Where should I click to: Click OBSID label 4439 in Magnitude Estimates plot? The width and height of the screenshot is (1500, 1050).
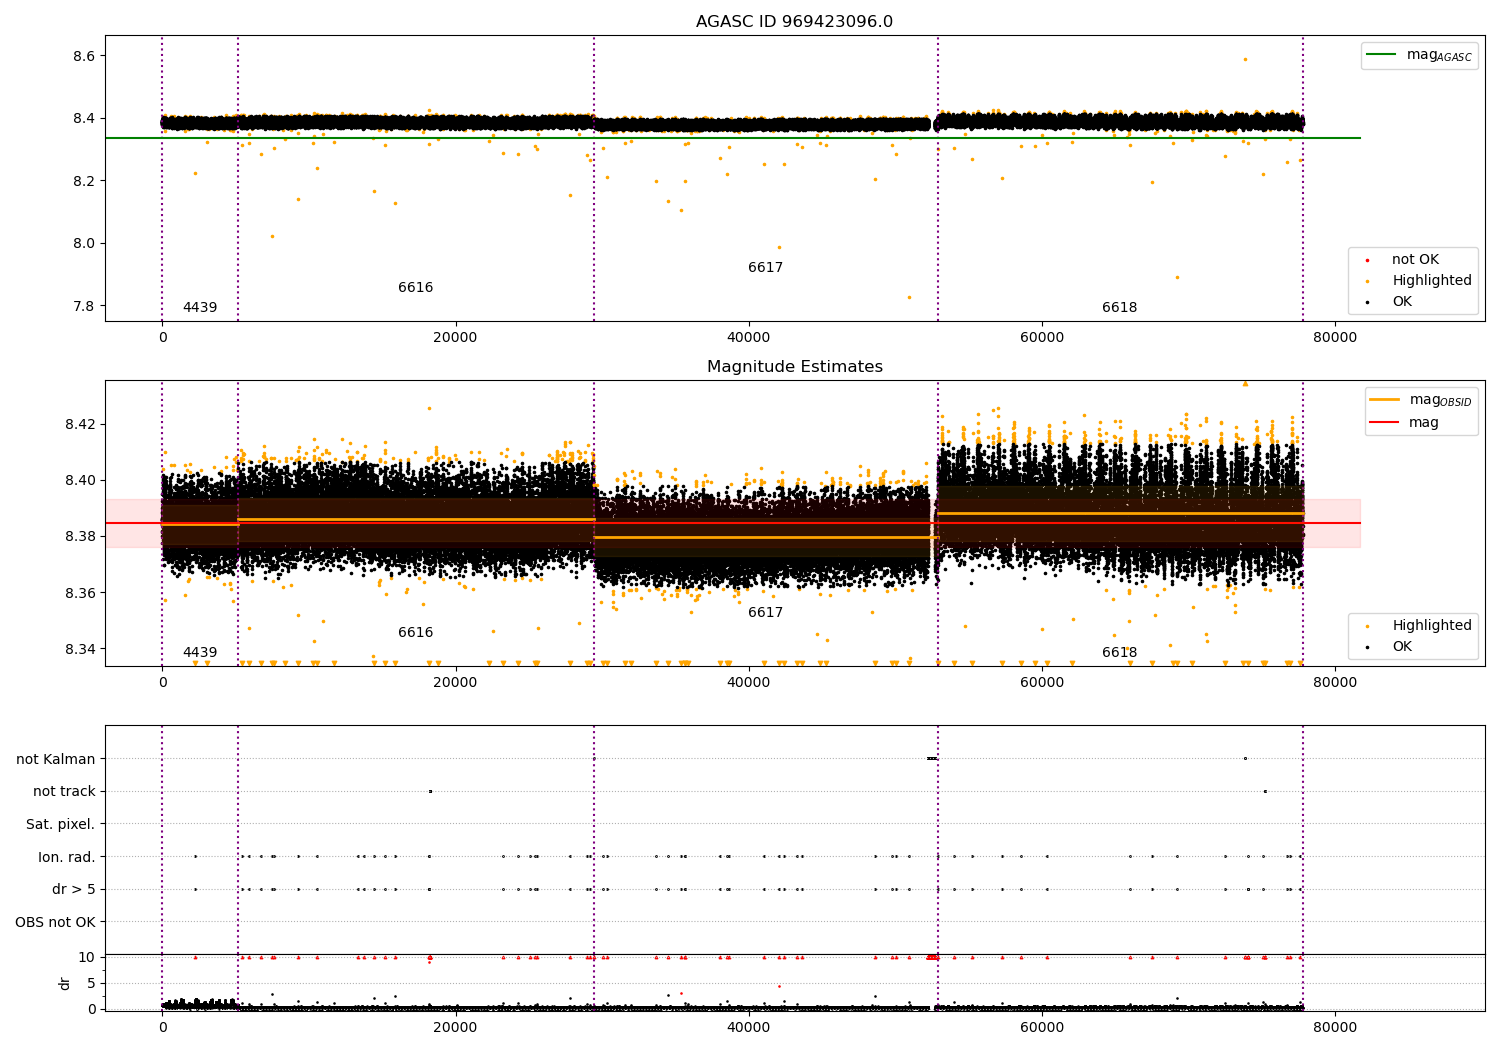click(x=200, y=653)
